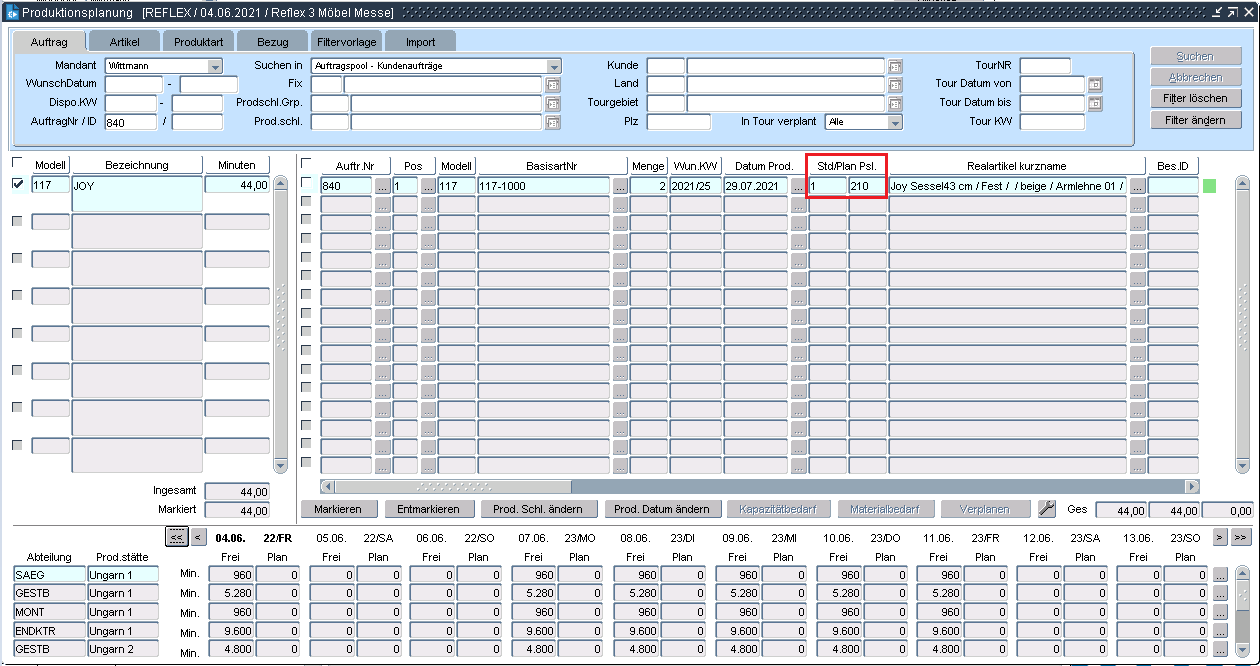Expand the In Tour verplant dropdown

pos(894,123)
